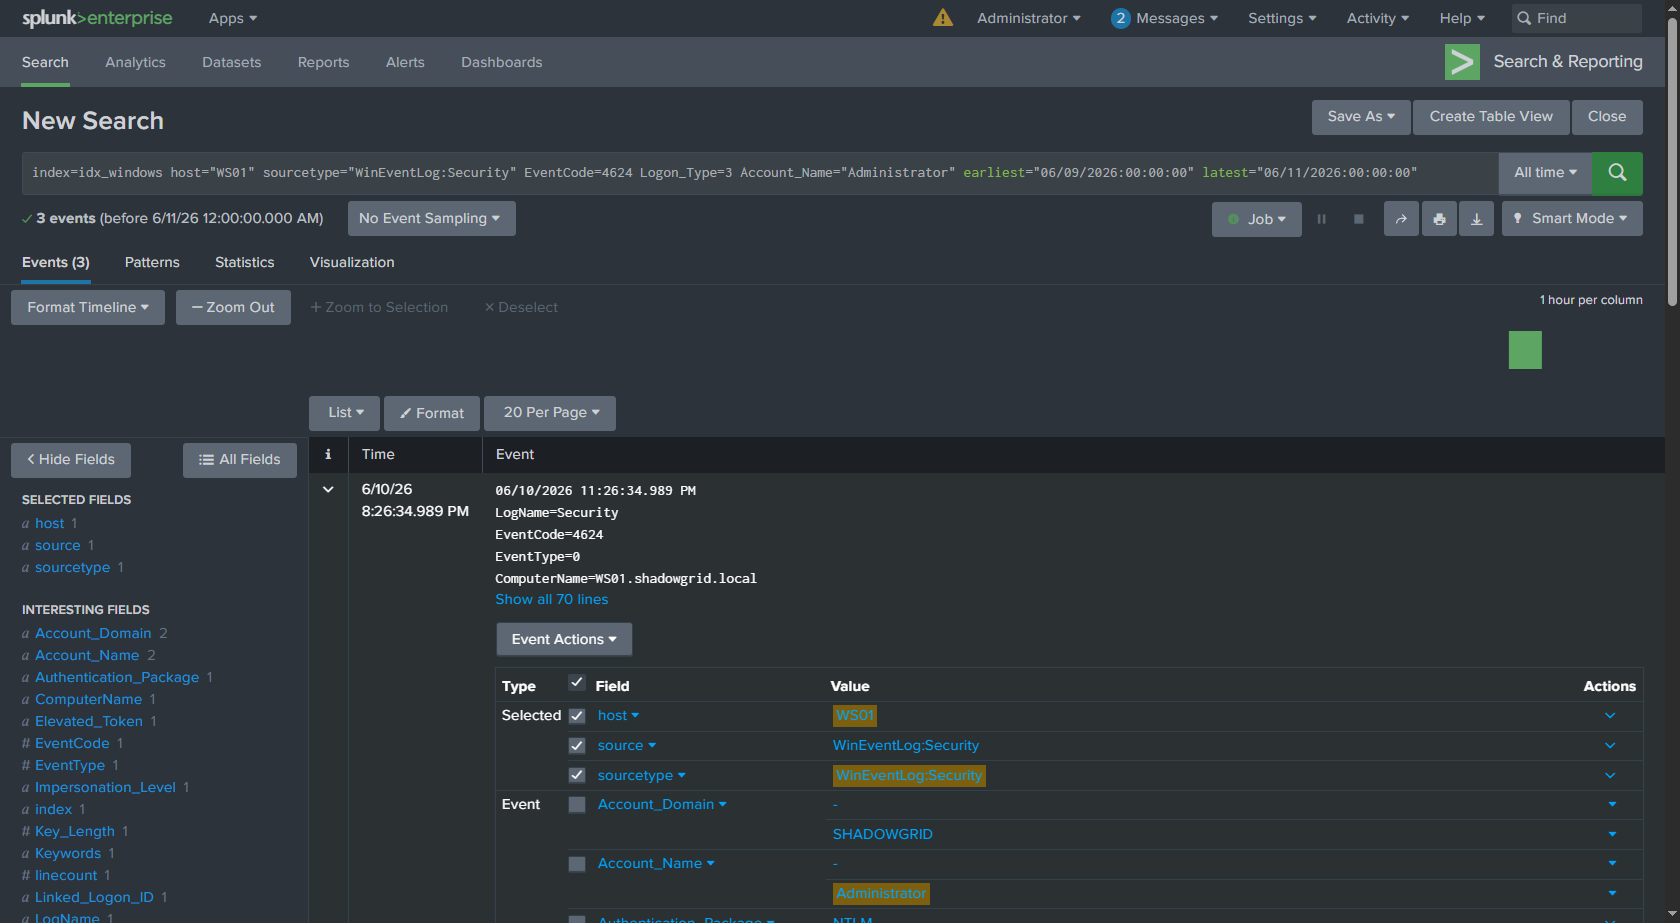
Task: Share the search job
Action: (x=1401, y=219)
